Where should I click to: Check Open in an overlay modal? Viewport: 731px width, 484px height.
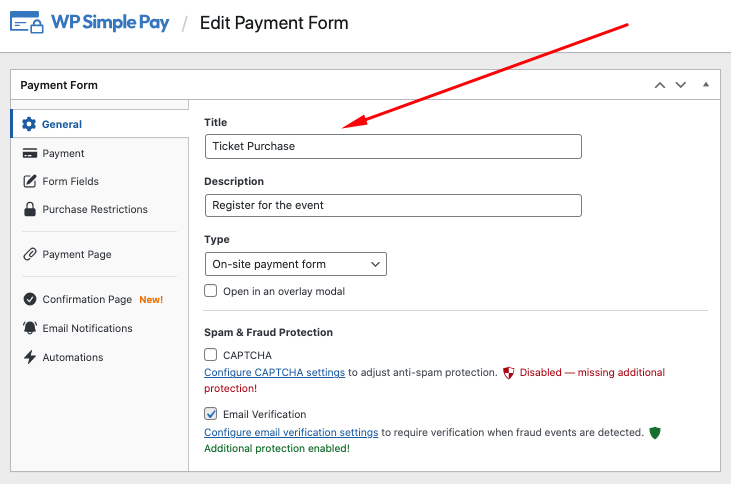point(211,291)
